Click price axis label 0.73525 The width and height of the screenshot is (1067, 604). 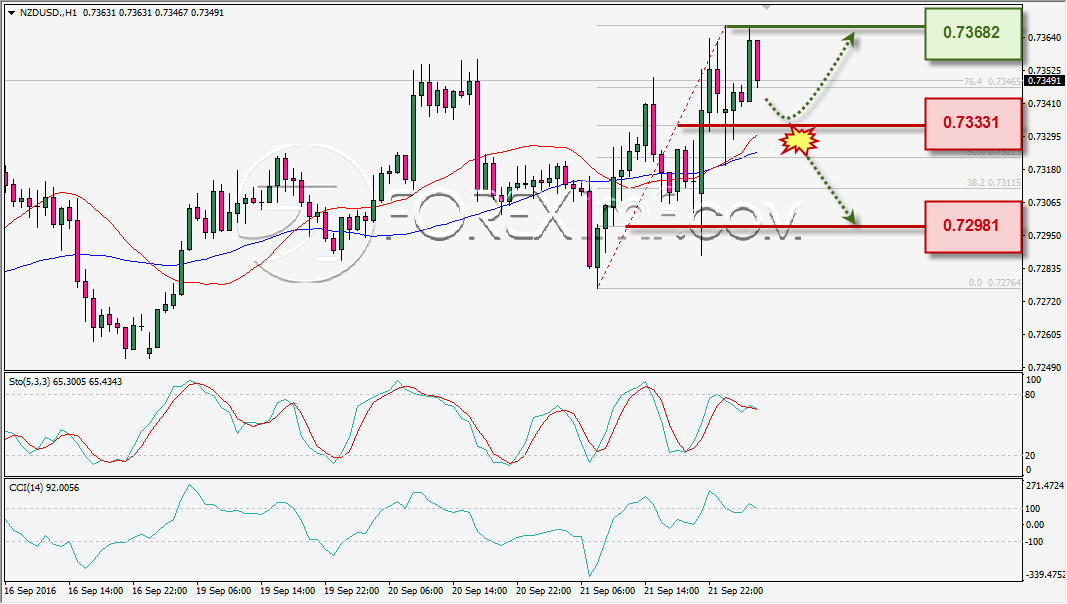pos(1044,70)
